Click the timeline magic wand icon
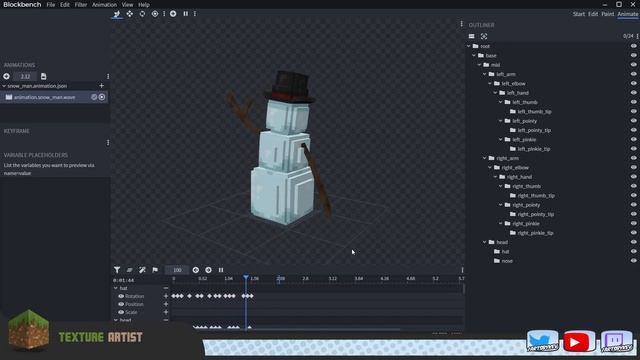The height and width of the screenshot is (360, 640). [x=142, y=270]
